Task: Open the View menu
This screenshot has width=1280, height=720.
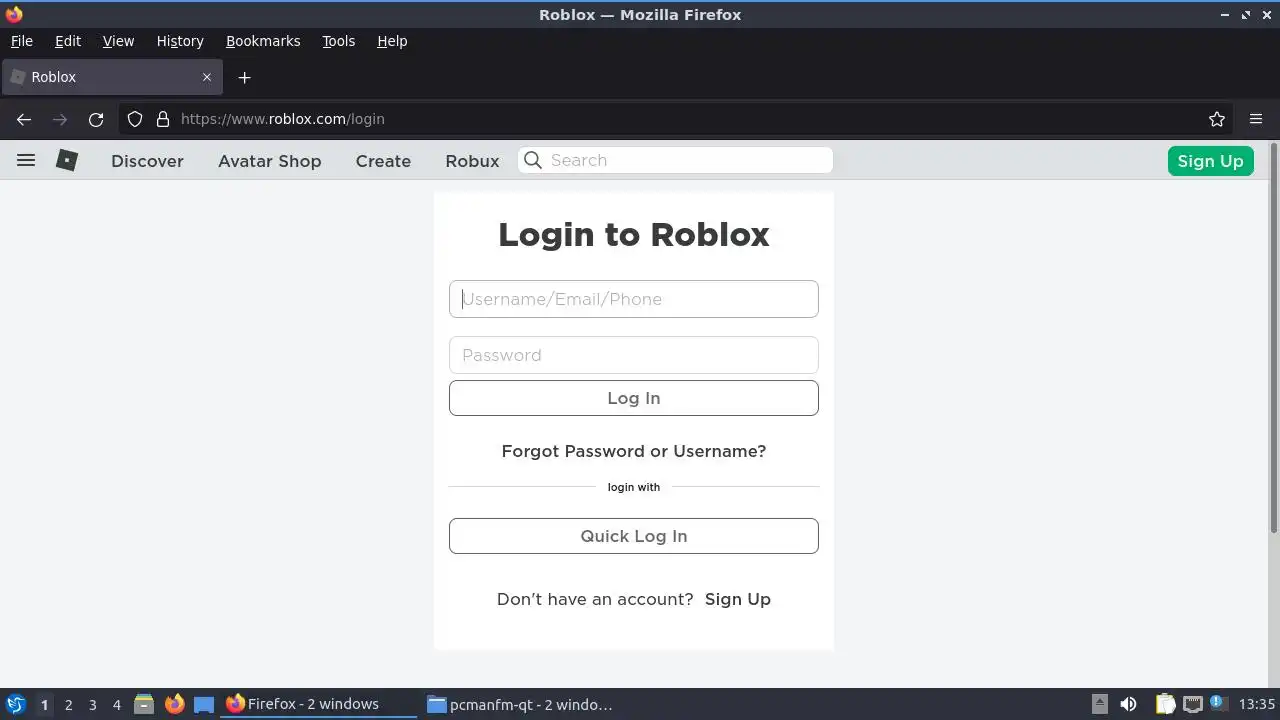Action: [x=118, y=41]
